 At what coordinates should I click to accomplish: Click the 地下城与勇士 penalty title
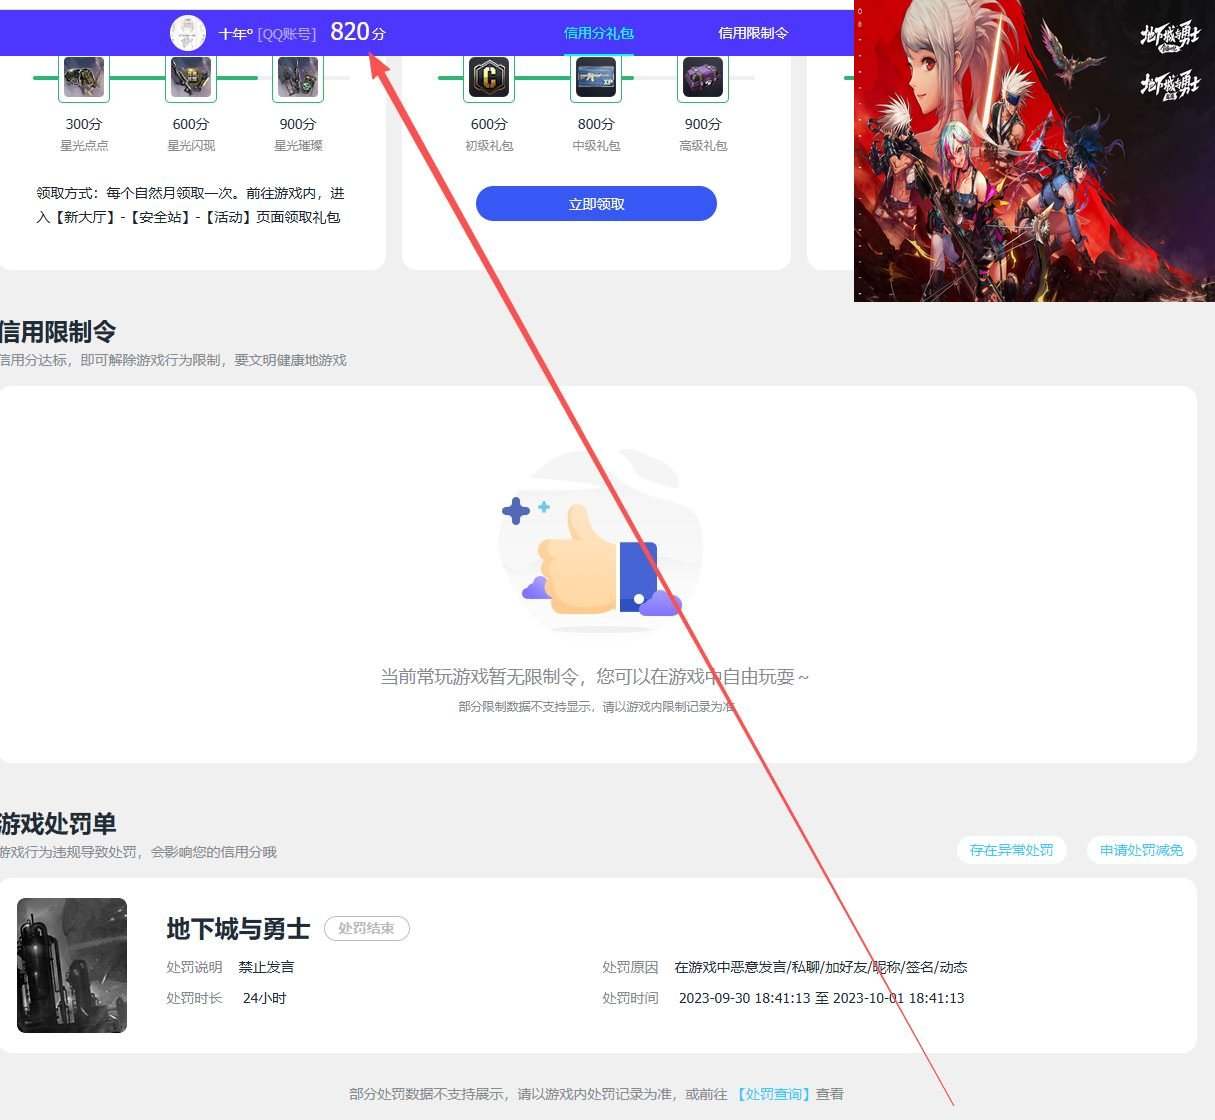click(238, 929)
